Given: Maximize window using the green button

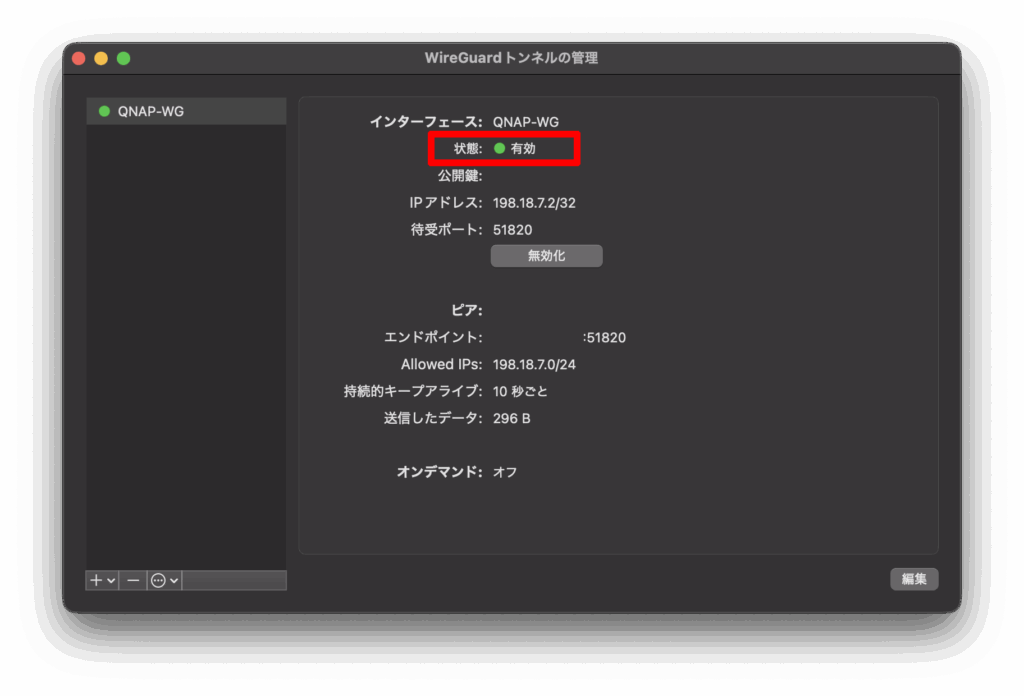Looking at the screenshot, I should pos(123,58).
